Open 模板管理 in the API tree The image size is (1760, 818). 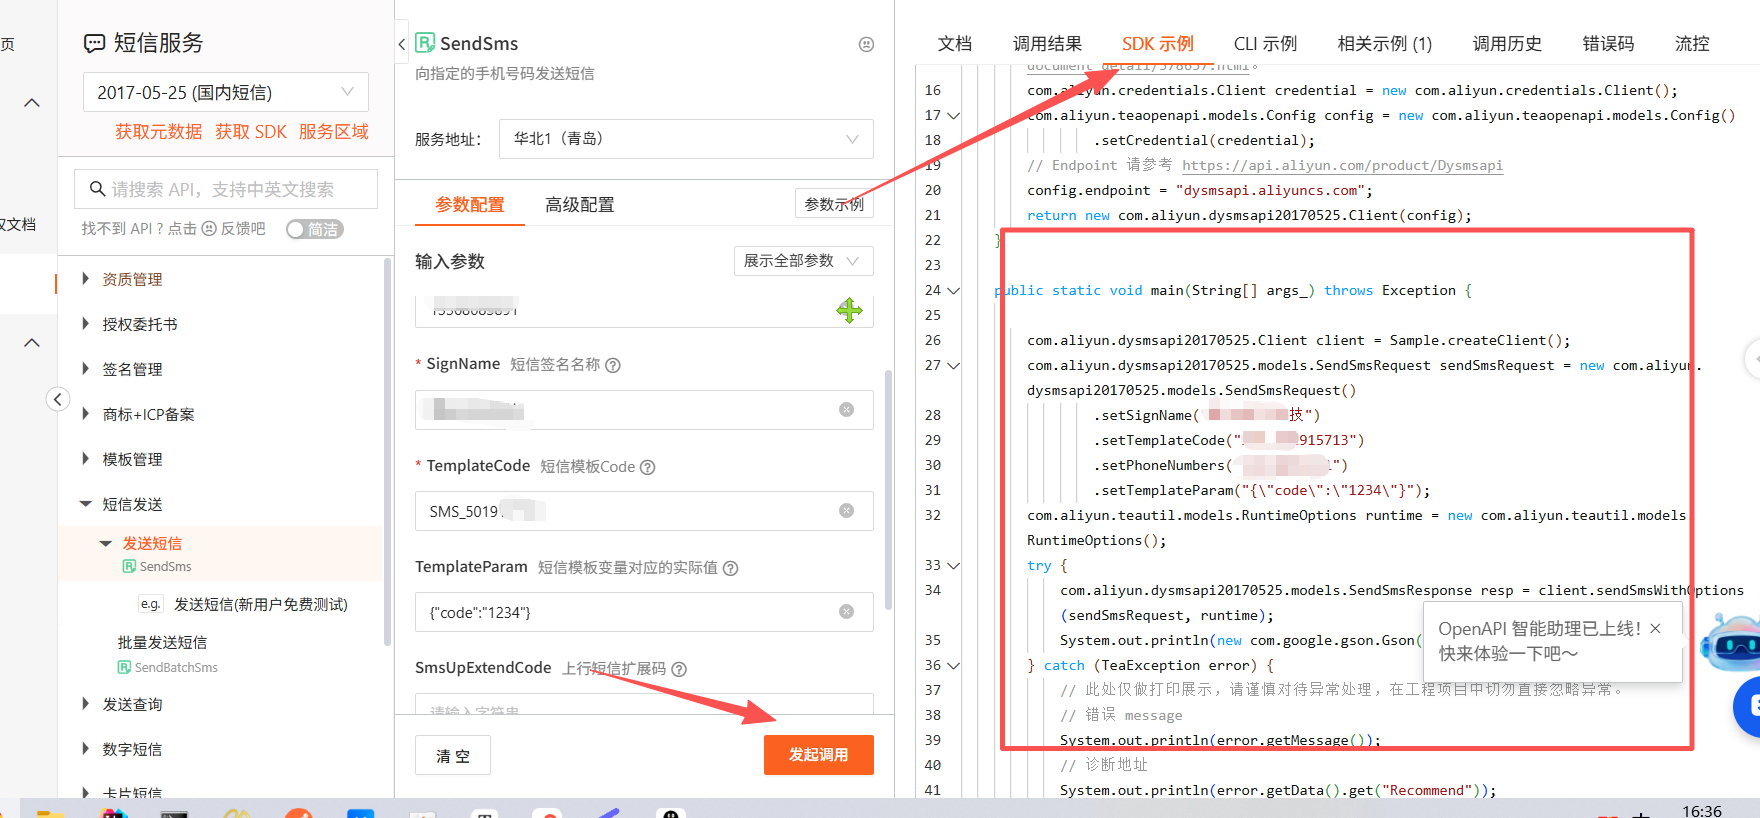(132, 459)
